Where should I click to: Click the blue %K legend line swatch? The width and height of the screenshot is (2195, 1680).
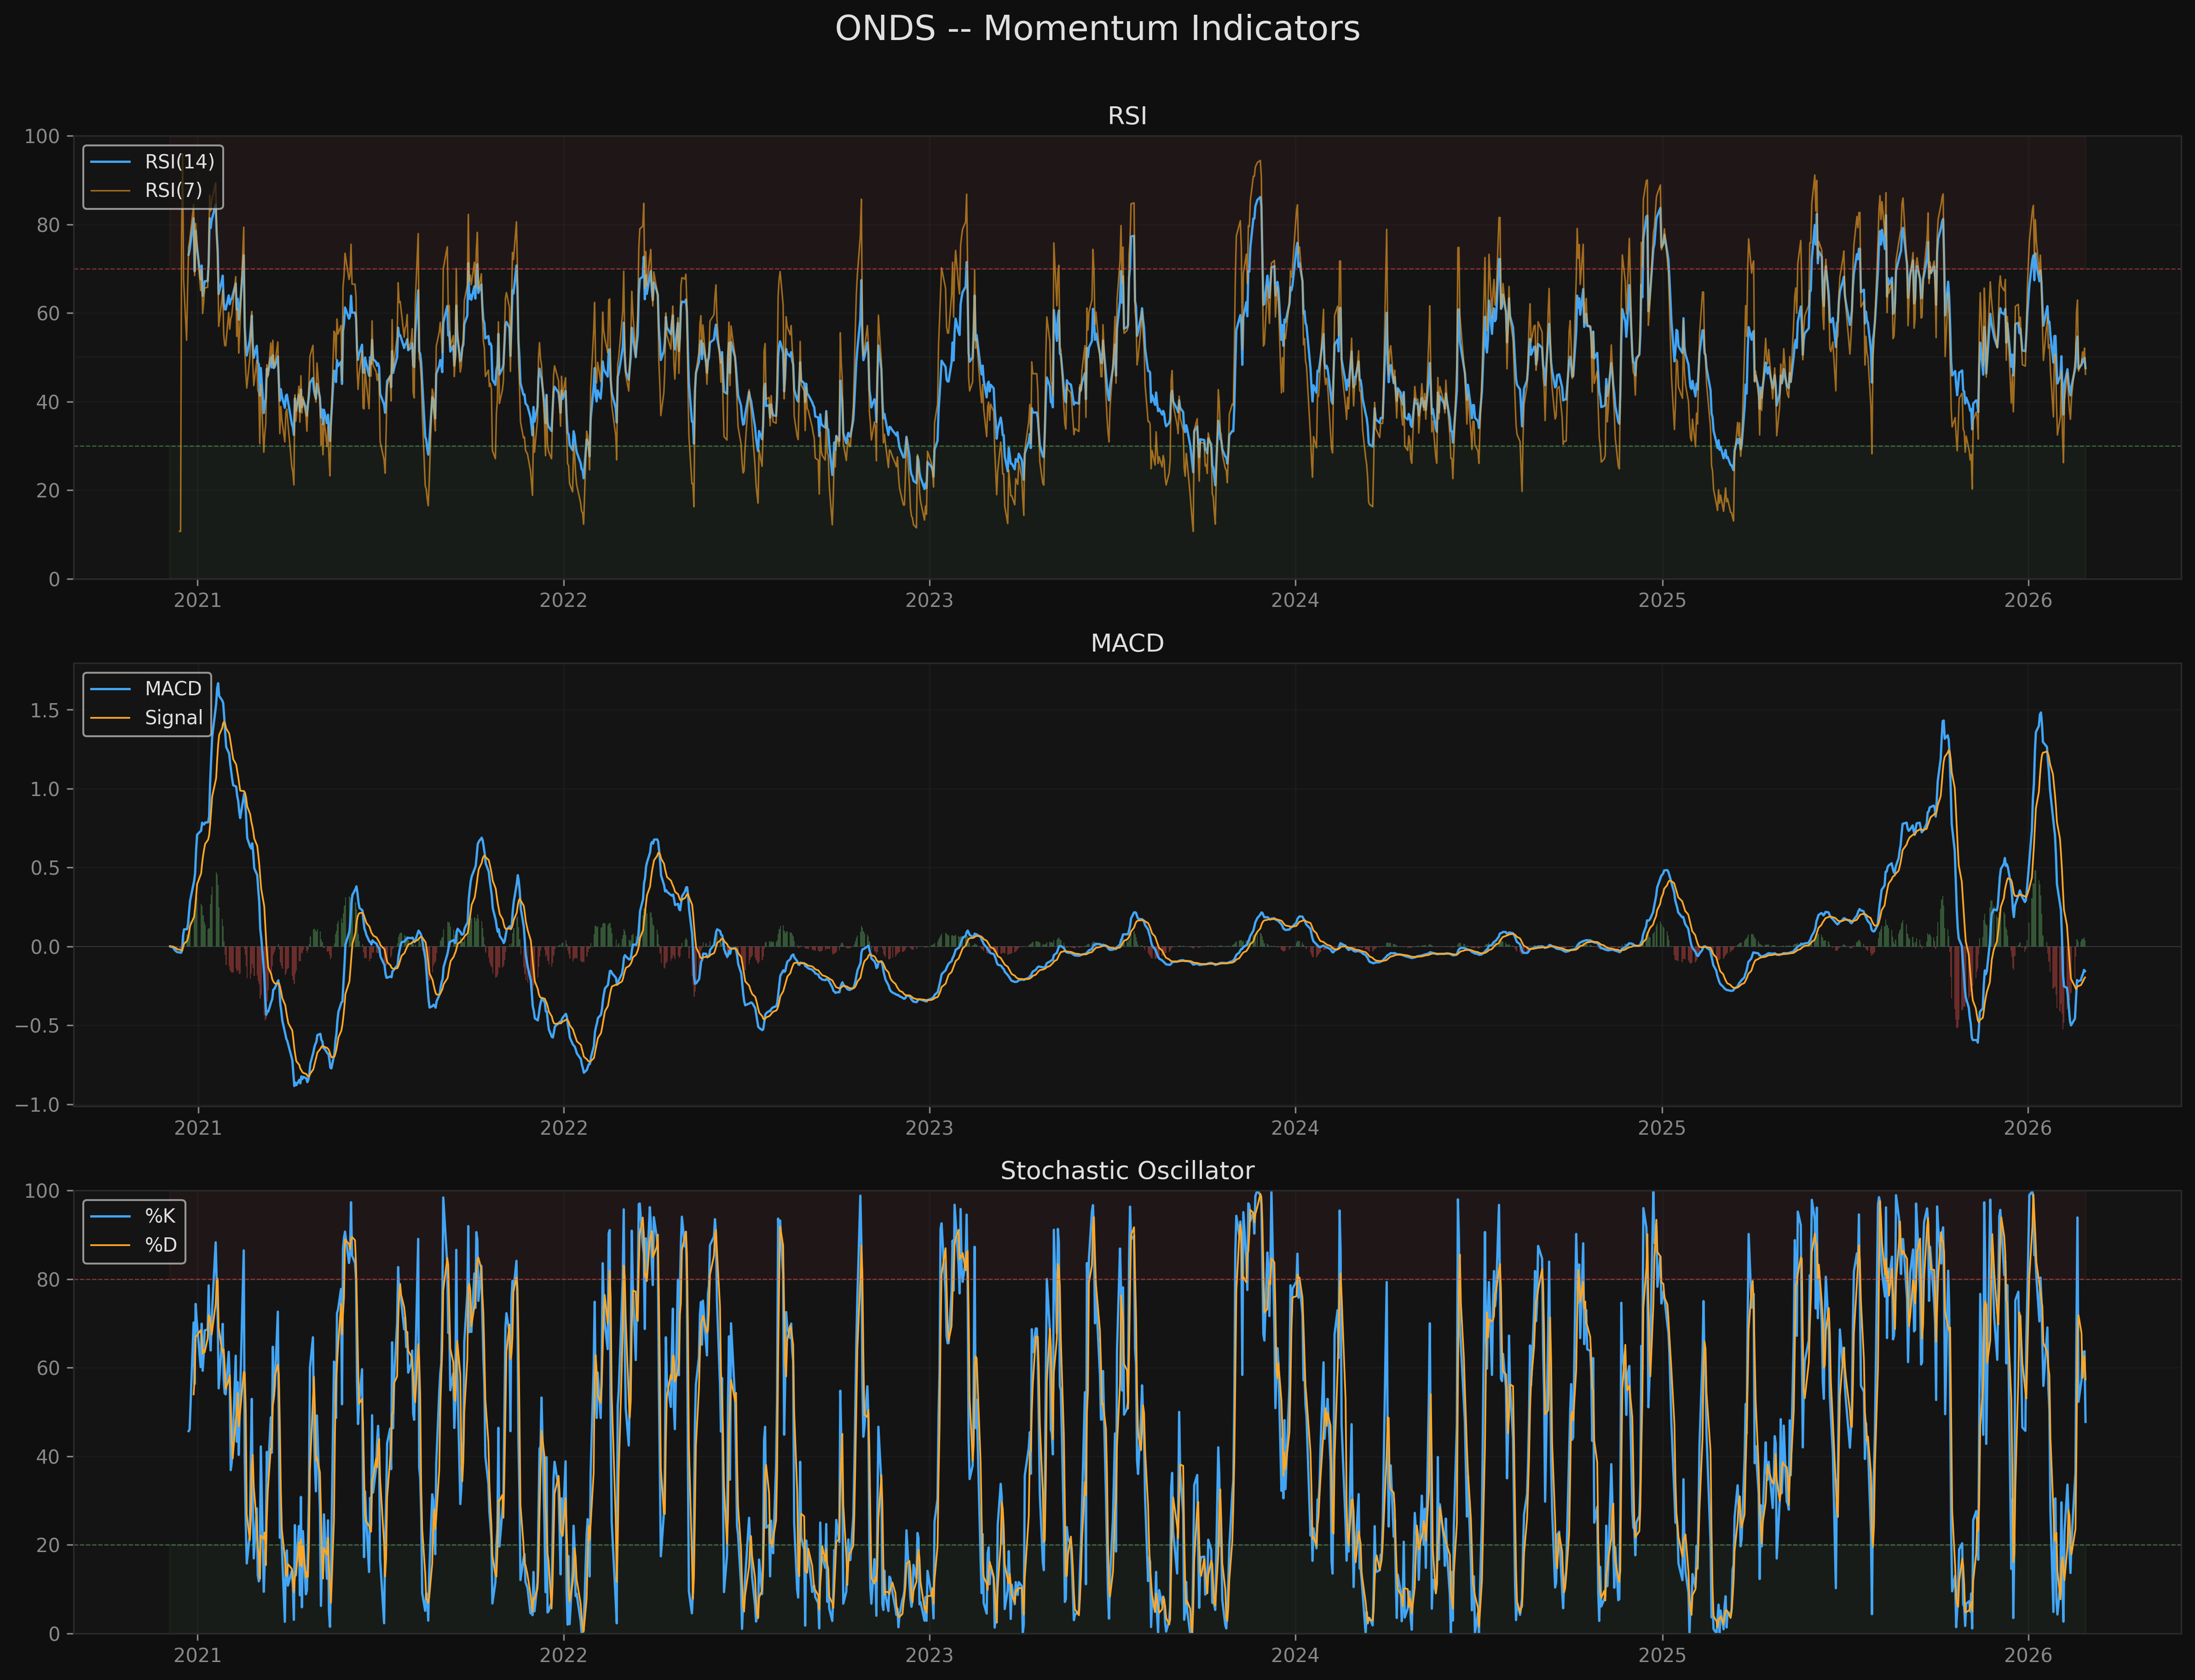(x=111, y=1216)
